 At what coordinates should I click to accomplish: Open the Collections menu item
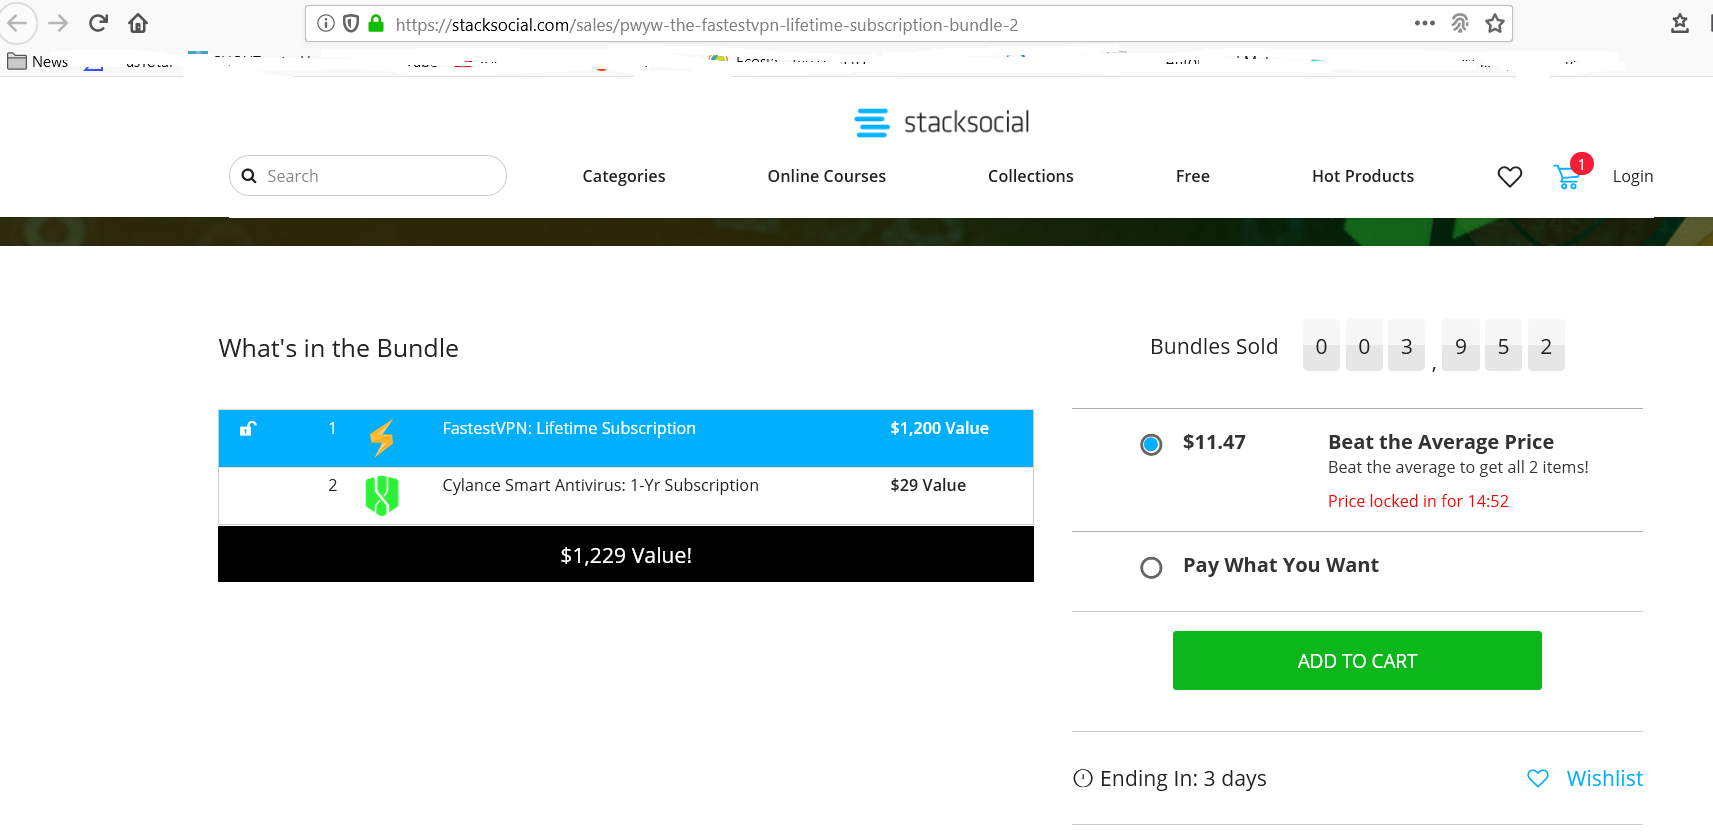(x=1031, y=176)
